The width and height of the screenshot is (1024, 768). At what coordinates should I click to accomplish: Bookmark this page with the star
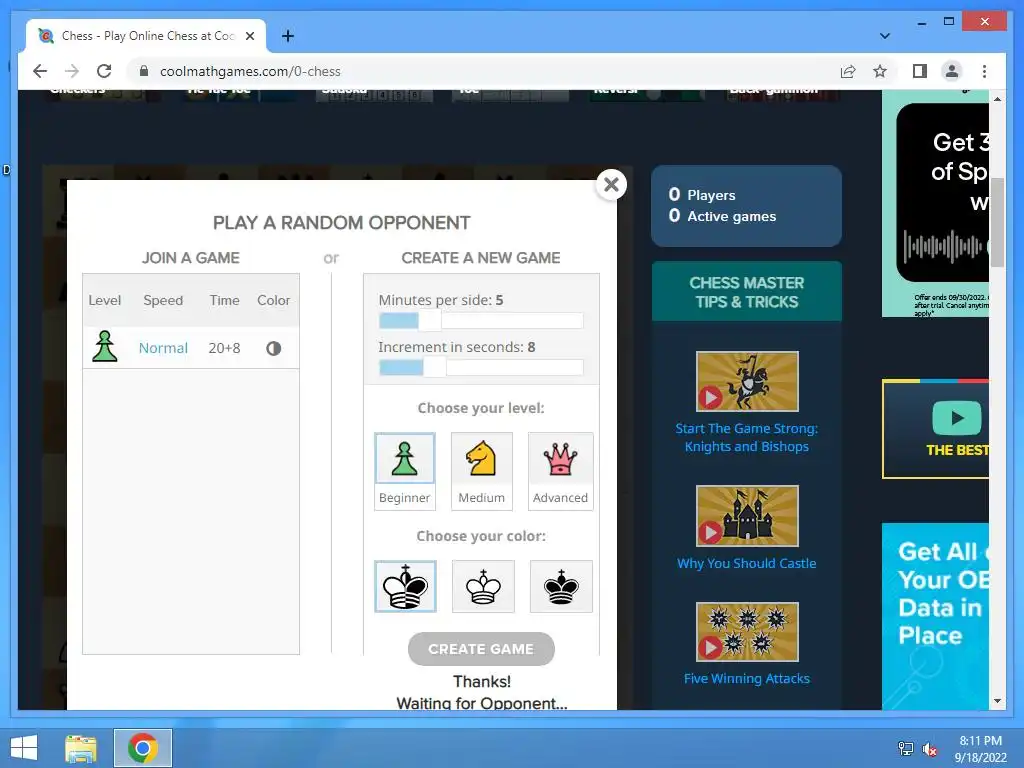pos(880,71)
